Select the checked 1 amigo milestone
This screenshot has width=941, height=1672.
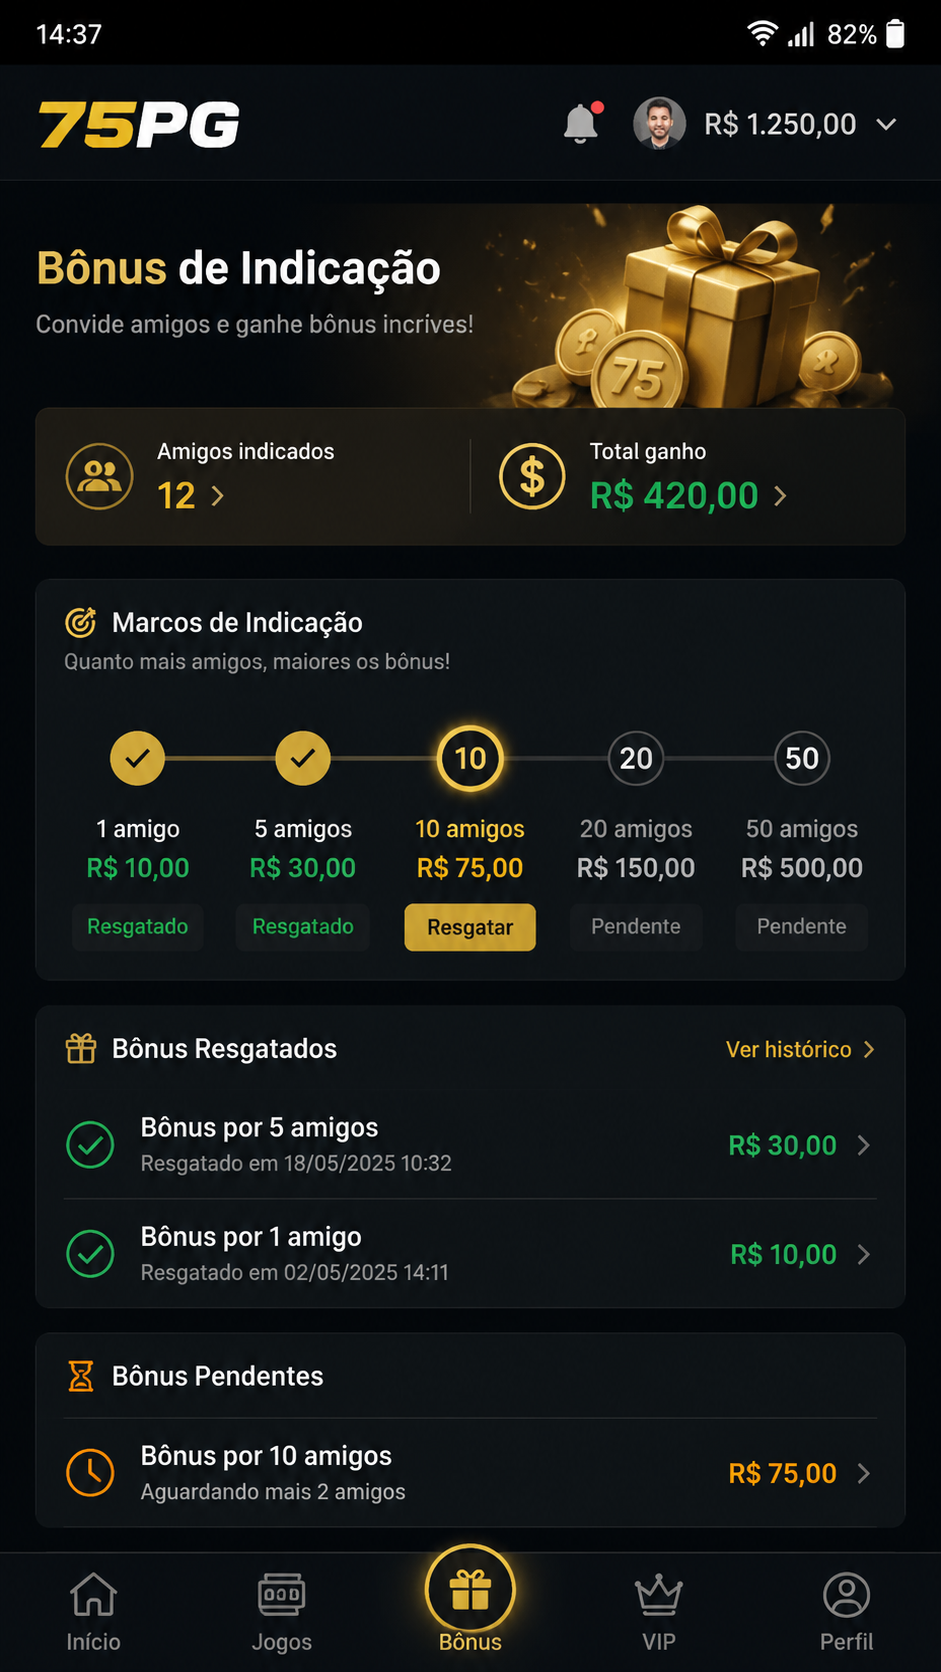[x=138, y=759]
